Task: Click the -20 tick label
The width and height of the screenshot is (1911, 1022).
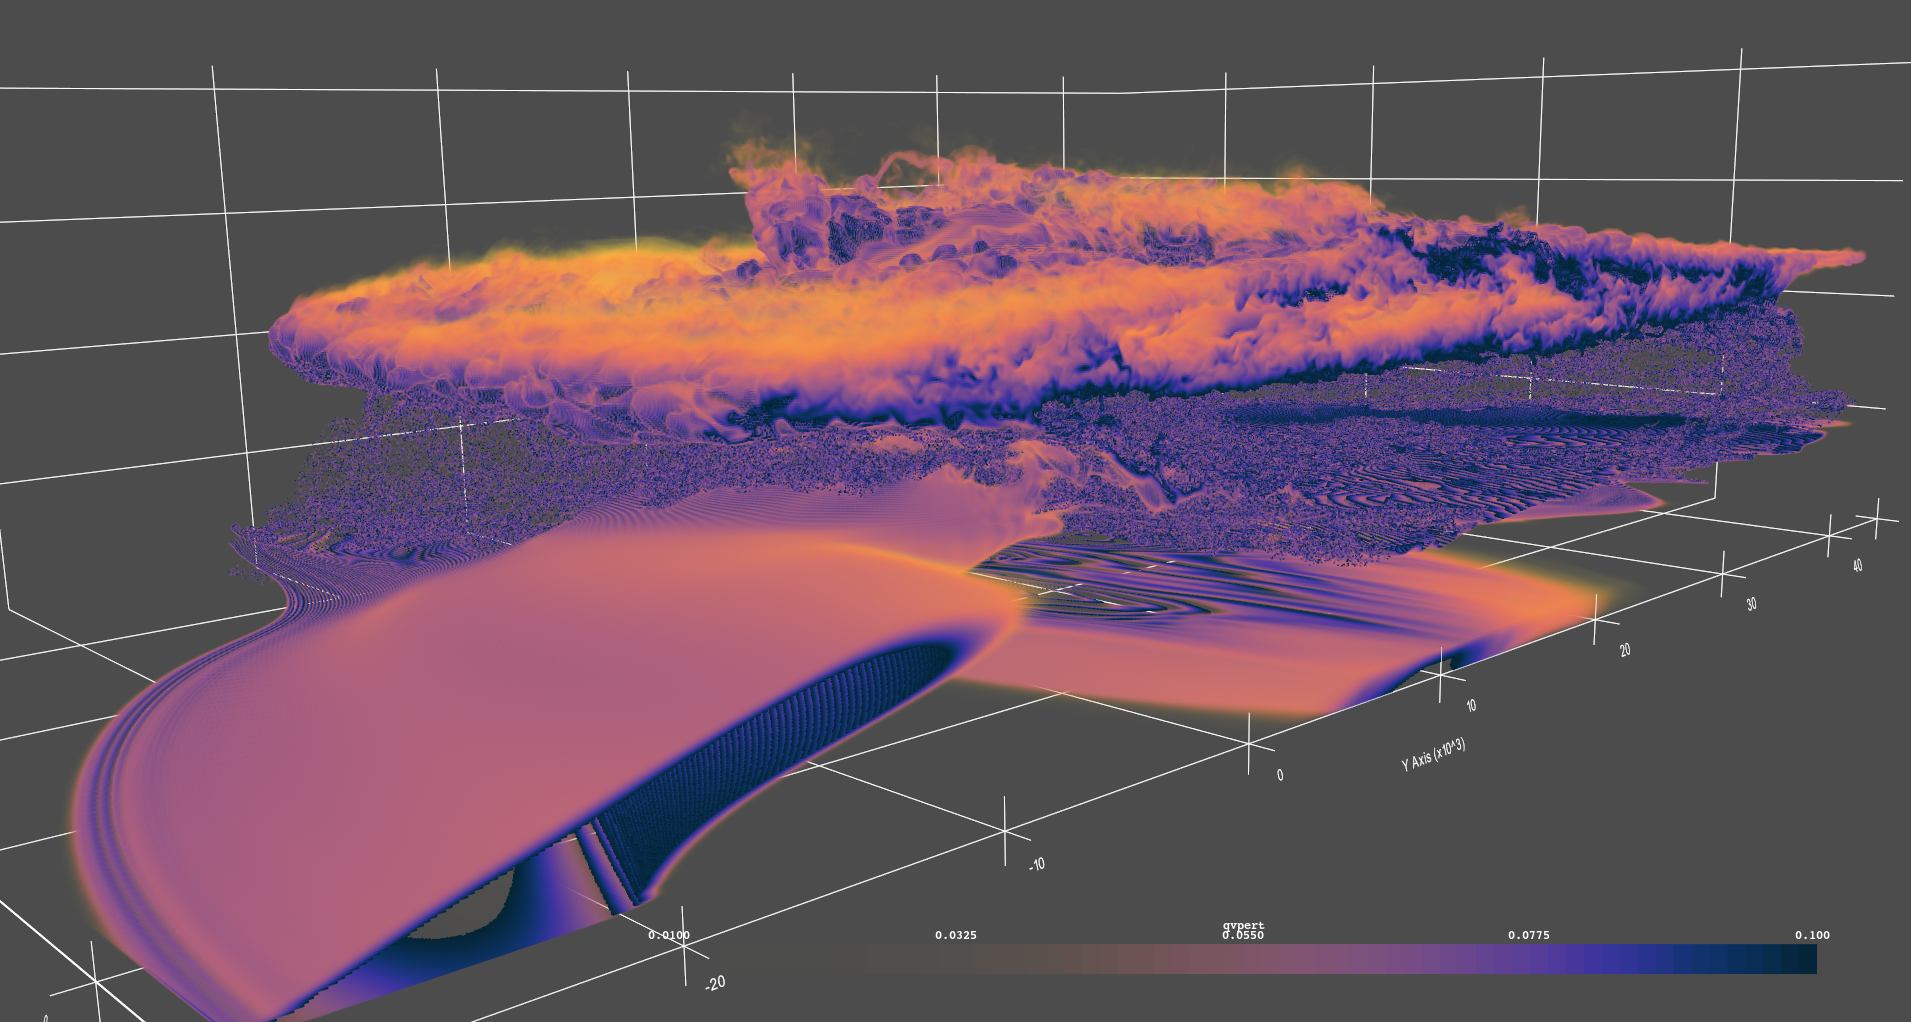Action: [x=713, y=981]
